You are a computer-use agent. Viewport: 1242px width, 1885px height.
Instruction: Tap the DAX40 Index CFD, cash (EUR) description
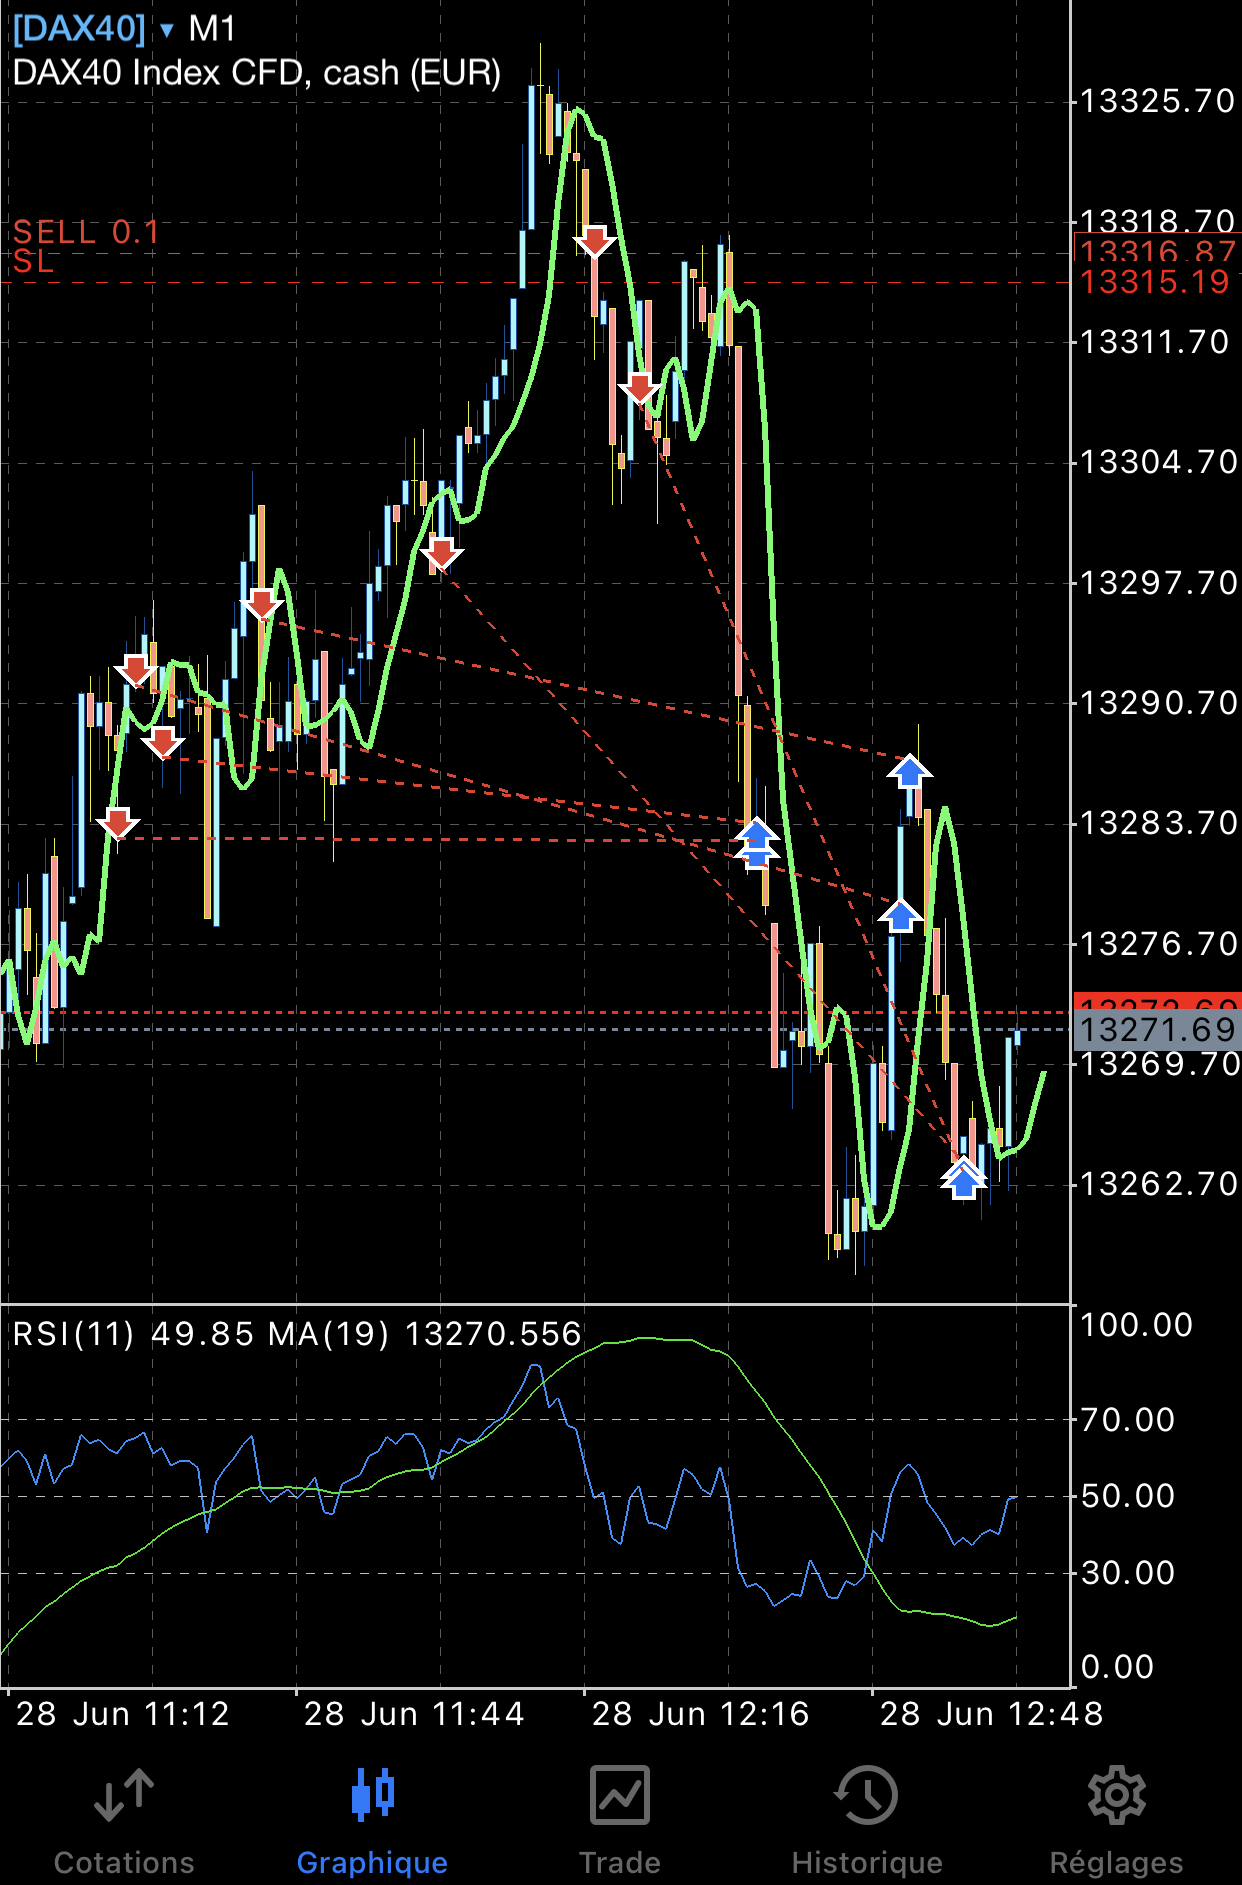(x=256, y=73)
